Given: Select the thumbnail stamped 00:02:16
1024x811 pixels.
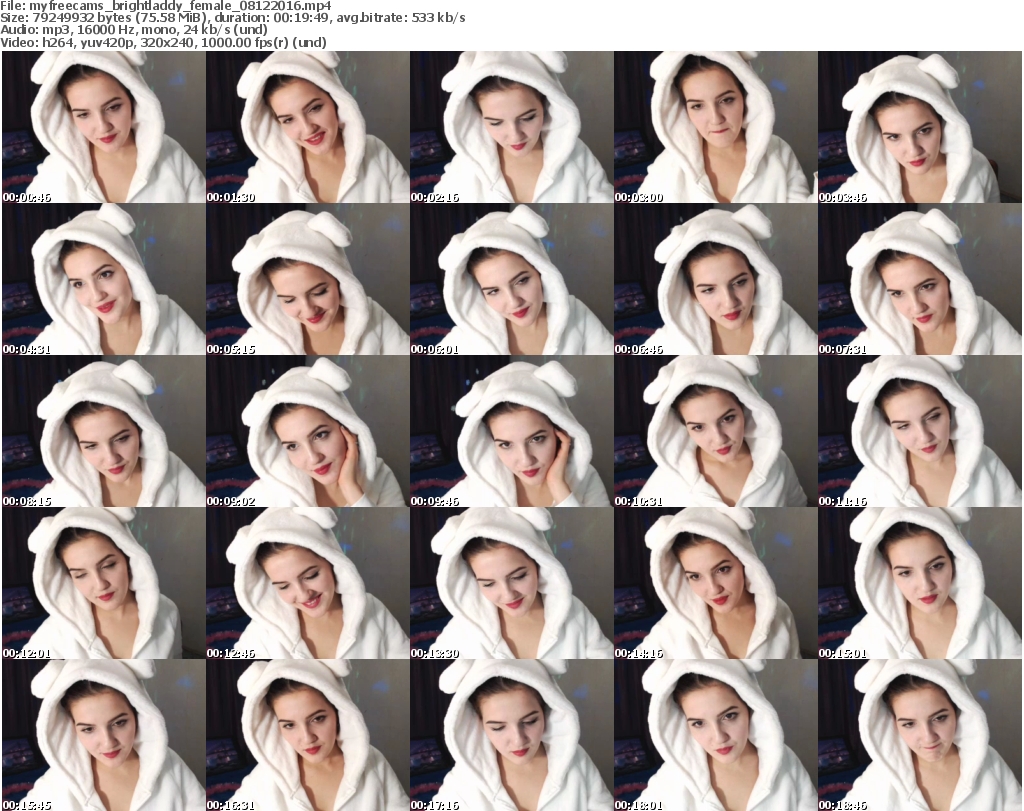Looking at the screenshot, I should point(511,127).
